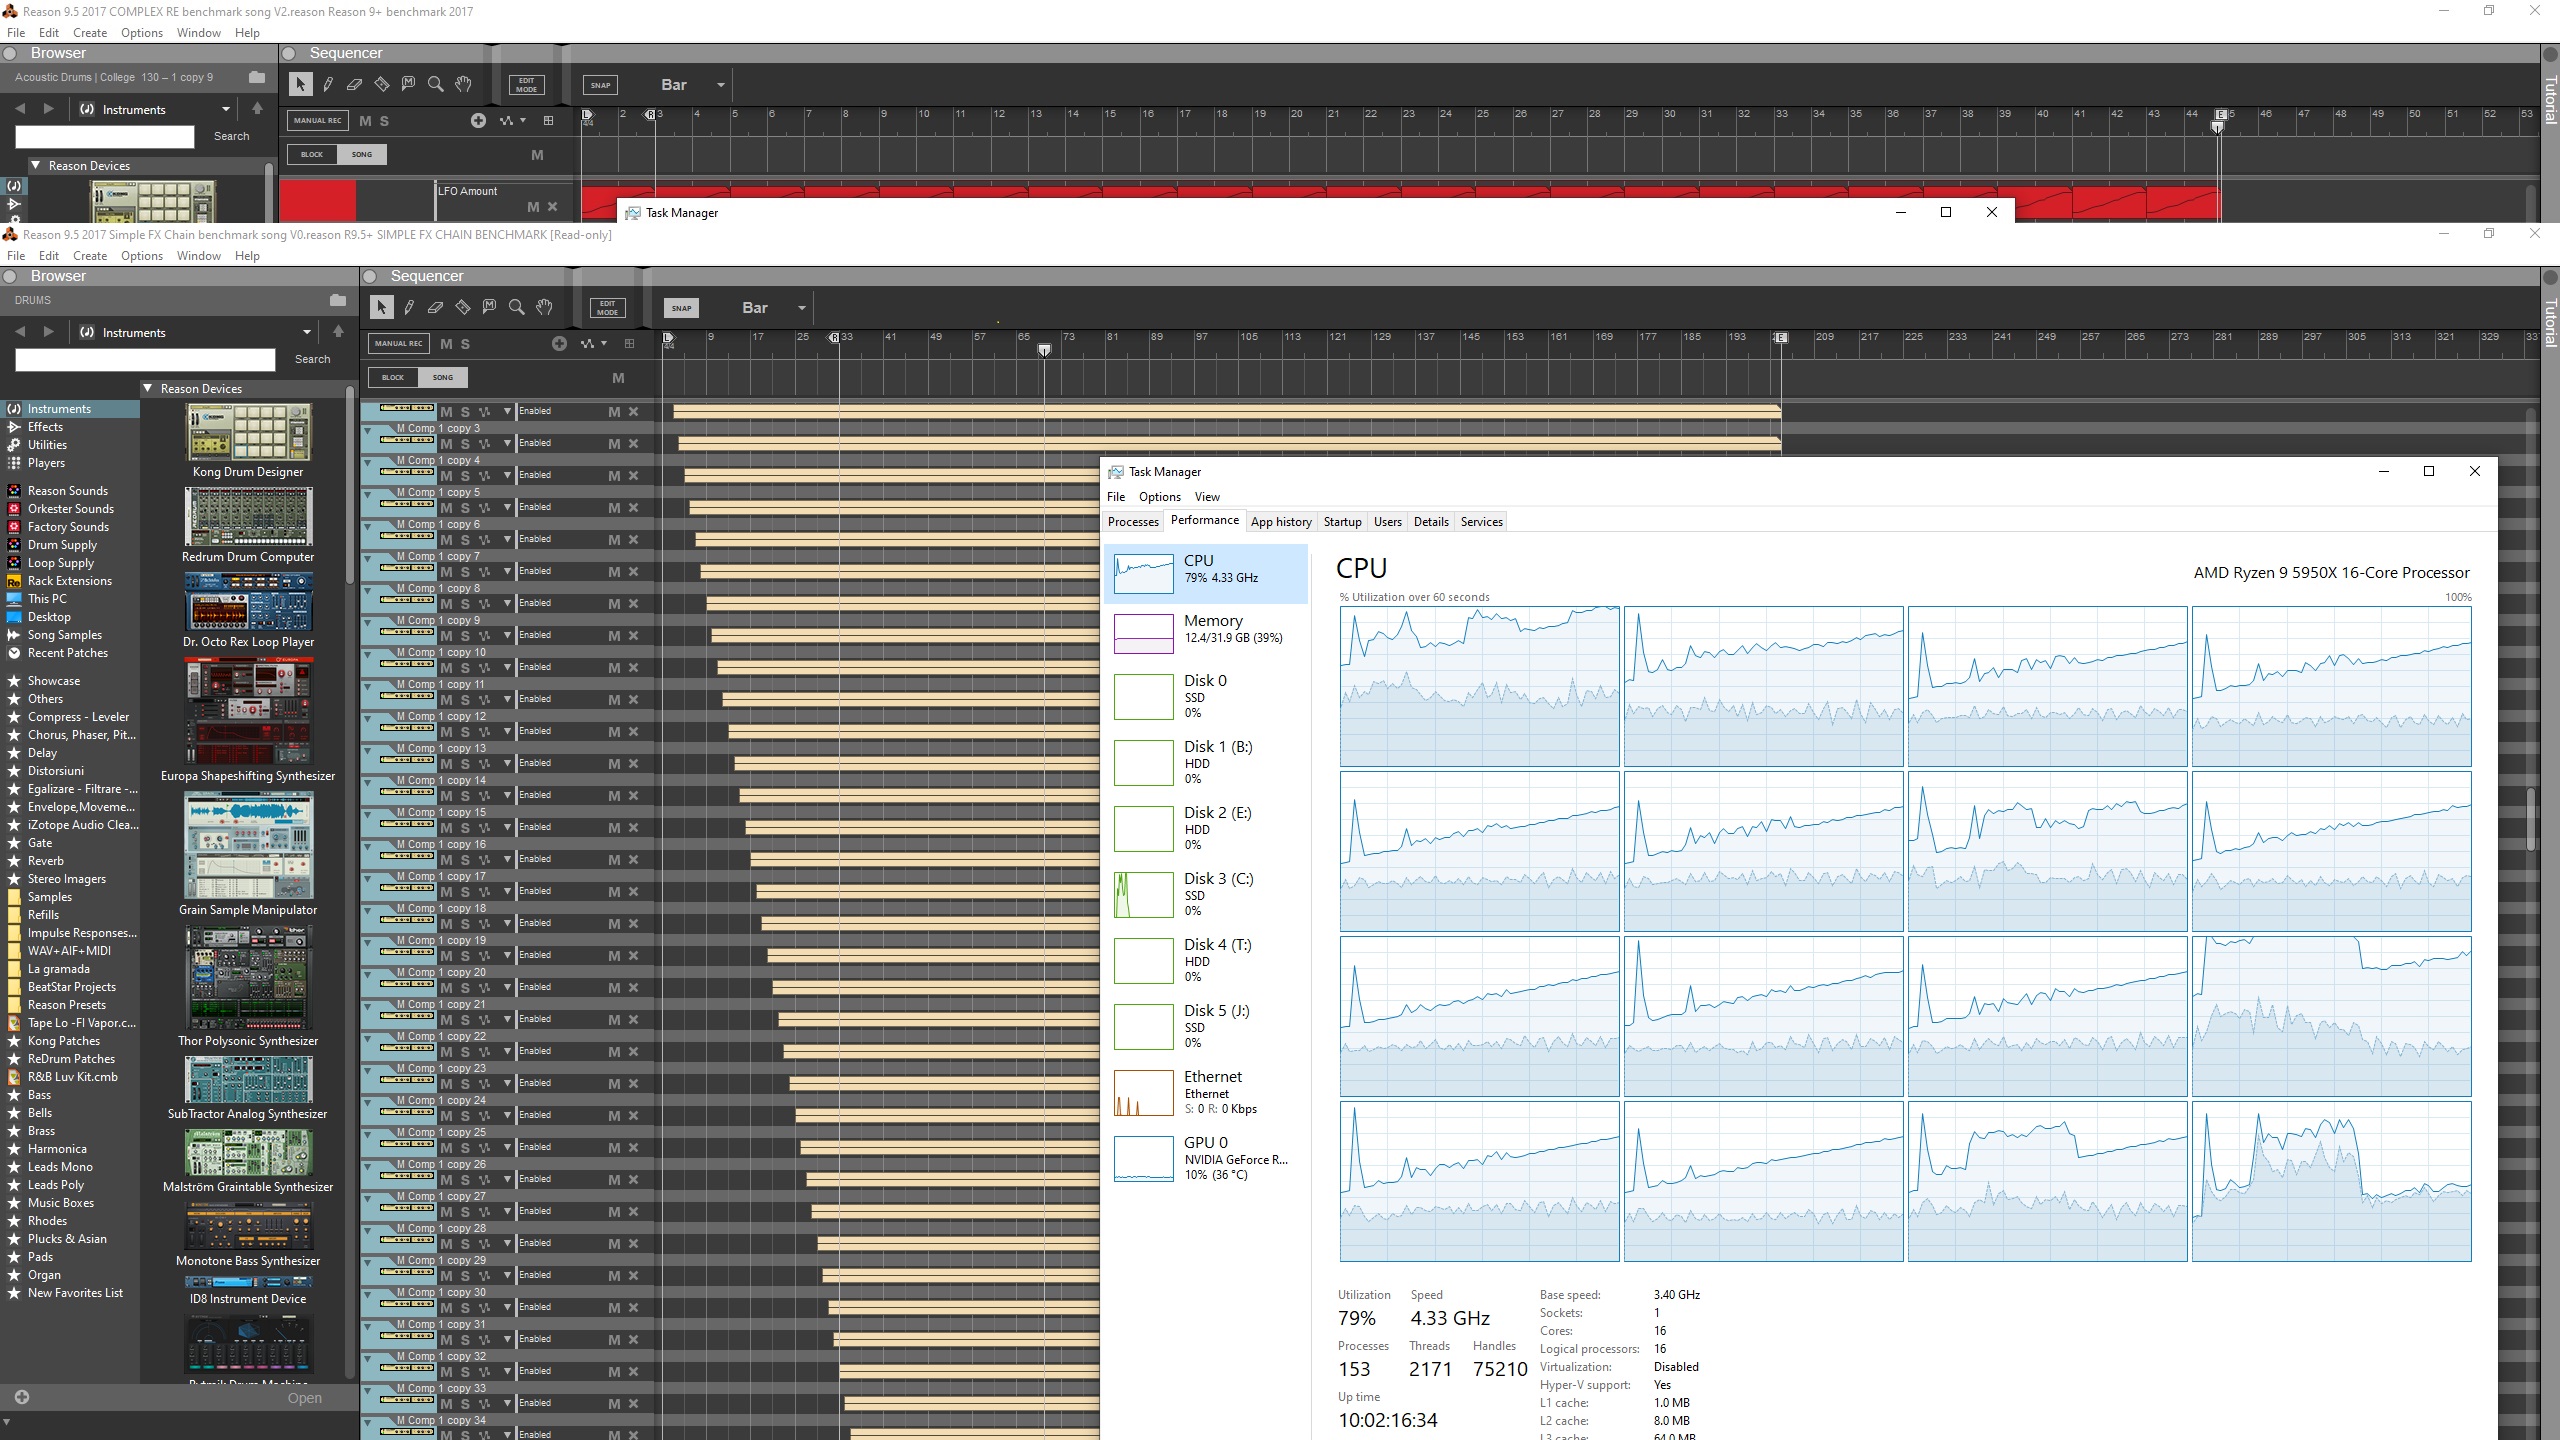Mute the LFO Amount lane in back window
The width and height of the screenshot is (2560, 1440).
tap(533, 207)
